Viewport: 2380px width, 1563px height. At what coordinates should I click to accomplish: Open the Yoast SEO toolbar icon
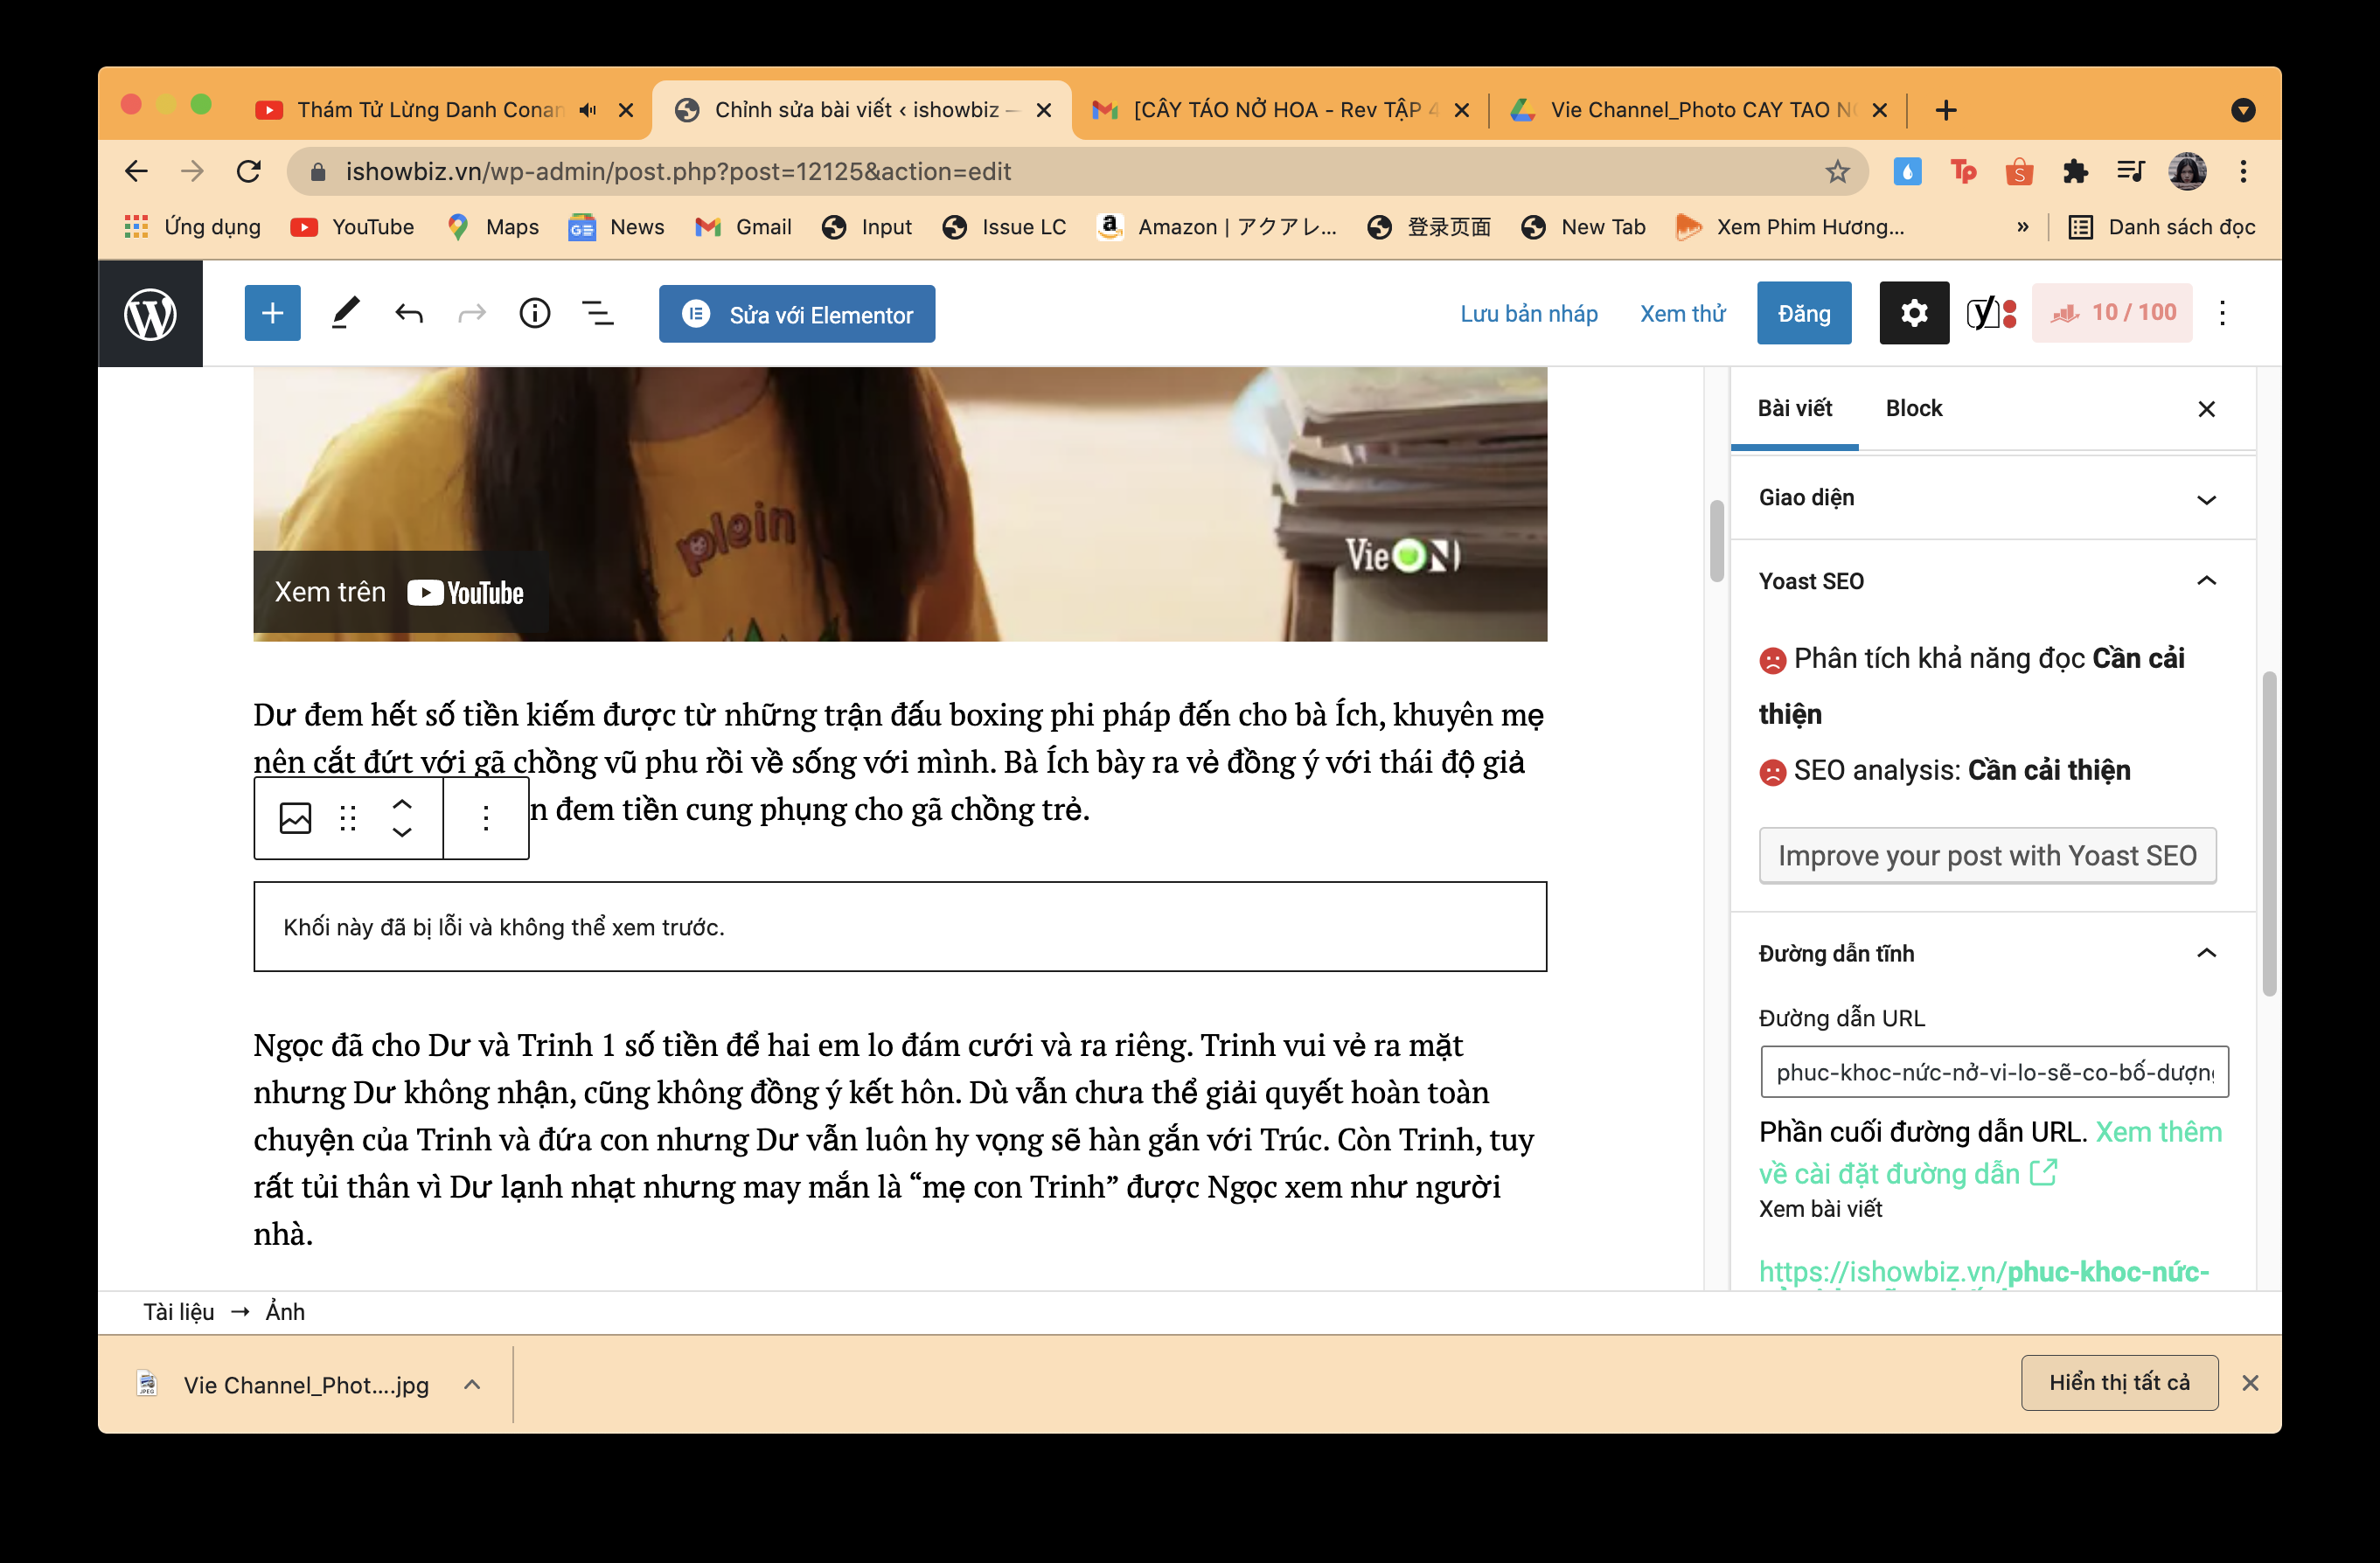[x=1991, y=313]
